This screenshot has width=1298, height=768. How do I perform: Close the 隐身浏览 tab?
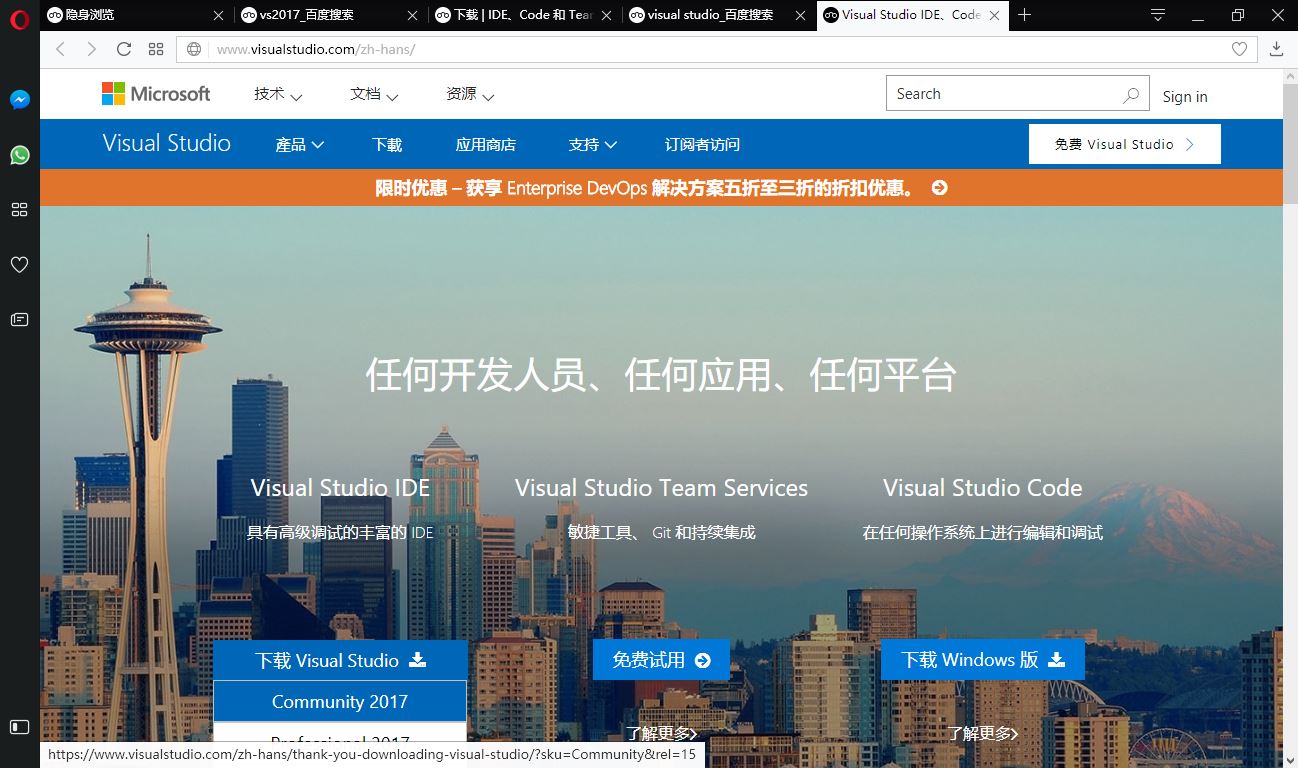pyautogui.click(x=220, y=15)
